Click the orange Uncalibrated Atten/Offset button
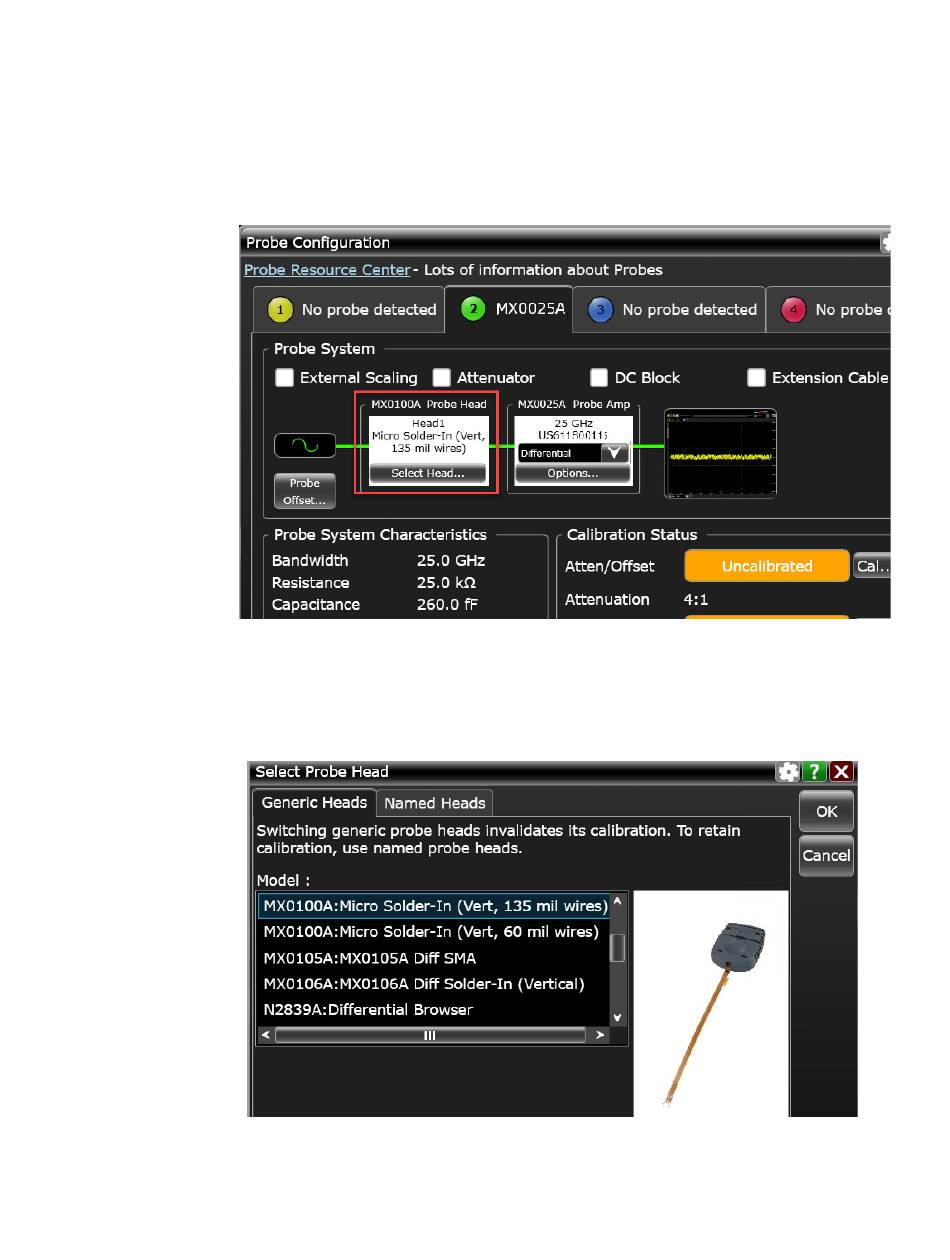 (767, 566)
